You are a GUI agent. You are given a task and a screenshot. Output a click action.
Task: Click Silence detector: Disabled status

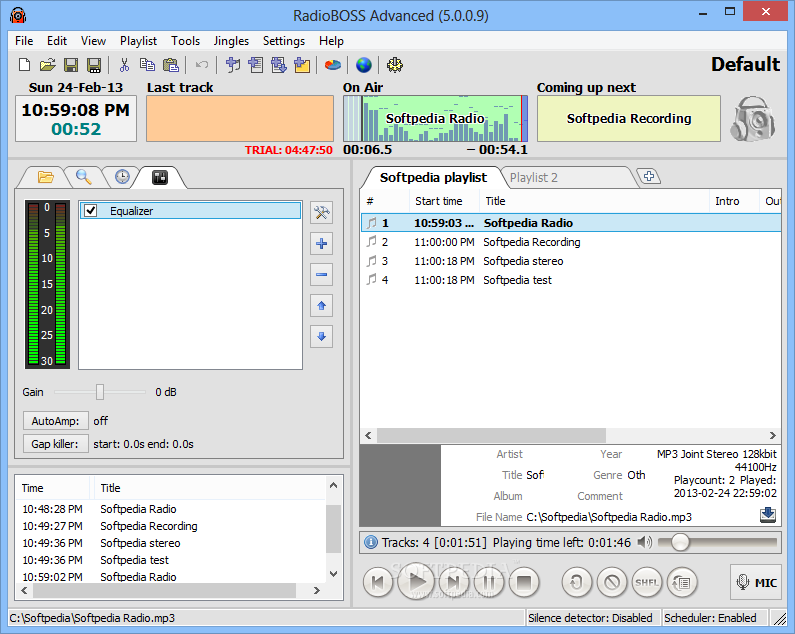click(590, 618)
